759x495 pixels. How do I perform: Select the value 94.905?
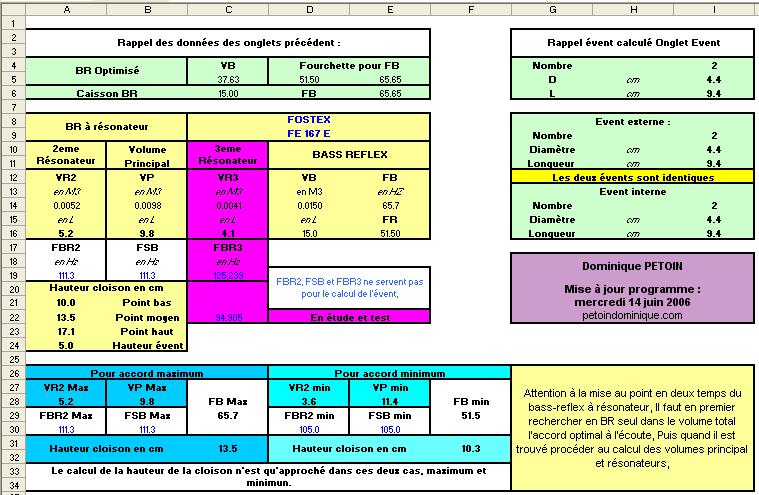pos(228,317)
